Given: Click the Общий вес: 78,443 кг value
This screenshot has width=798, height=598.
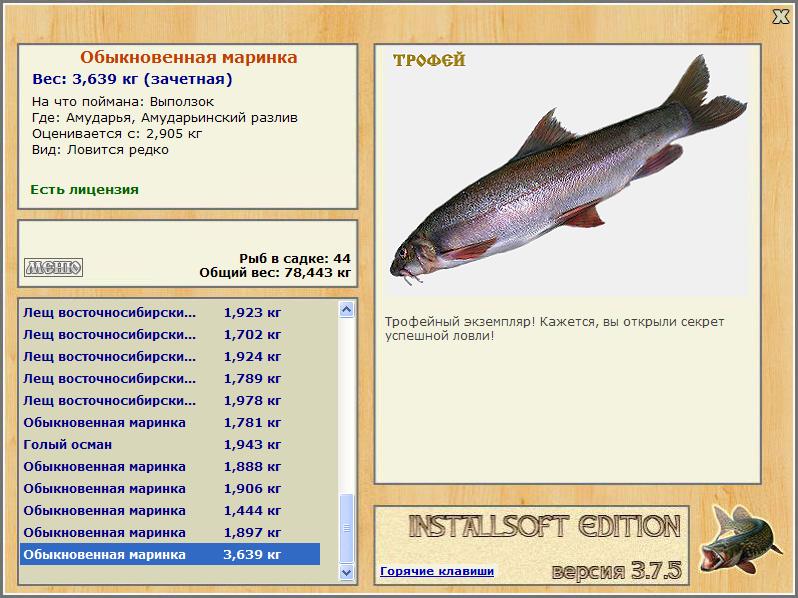Looking at the screenshot, I should click(x=275, y=273).
